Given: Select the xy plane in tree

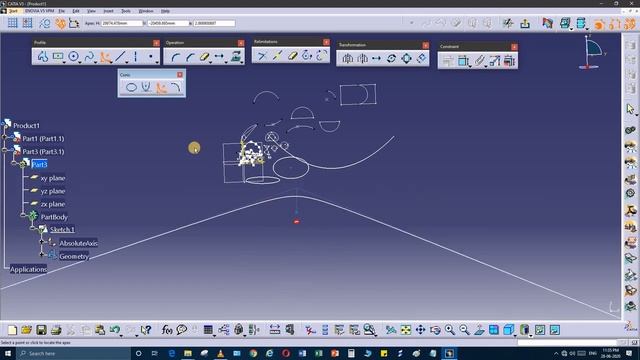Looking at the screenshot, I should pos(53,178).
